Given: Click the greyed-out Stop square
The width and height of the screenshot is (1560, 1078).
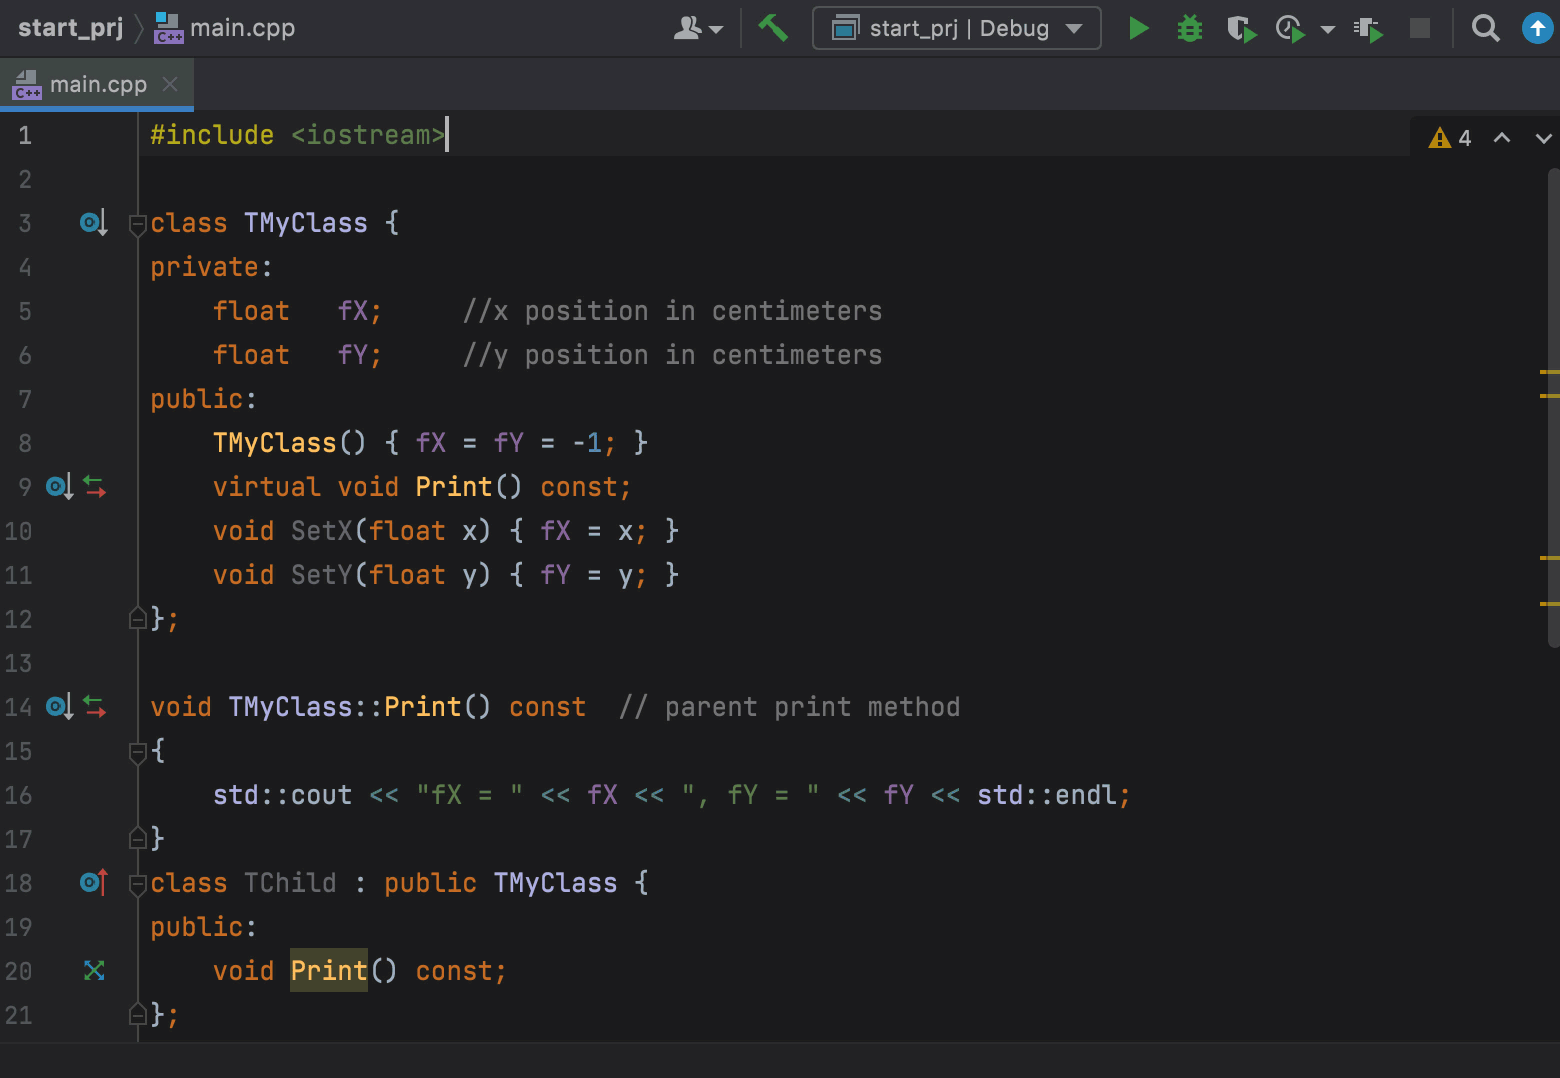Looking at the screenshot, I should [x=1419, y=28].
